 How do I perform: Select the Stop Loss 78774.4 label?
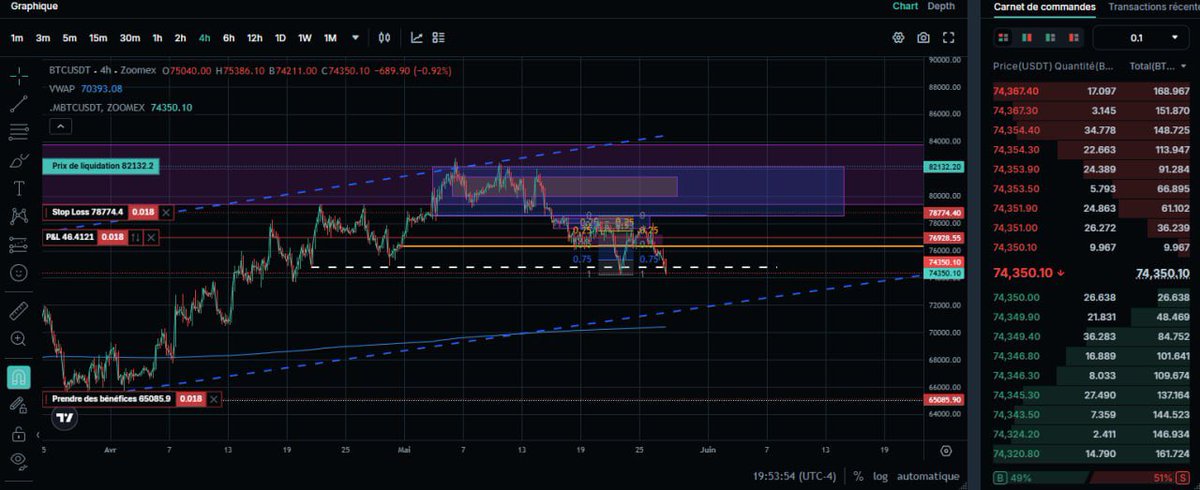(x=86, y=212)
